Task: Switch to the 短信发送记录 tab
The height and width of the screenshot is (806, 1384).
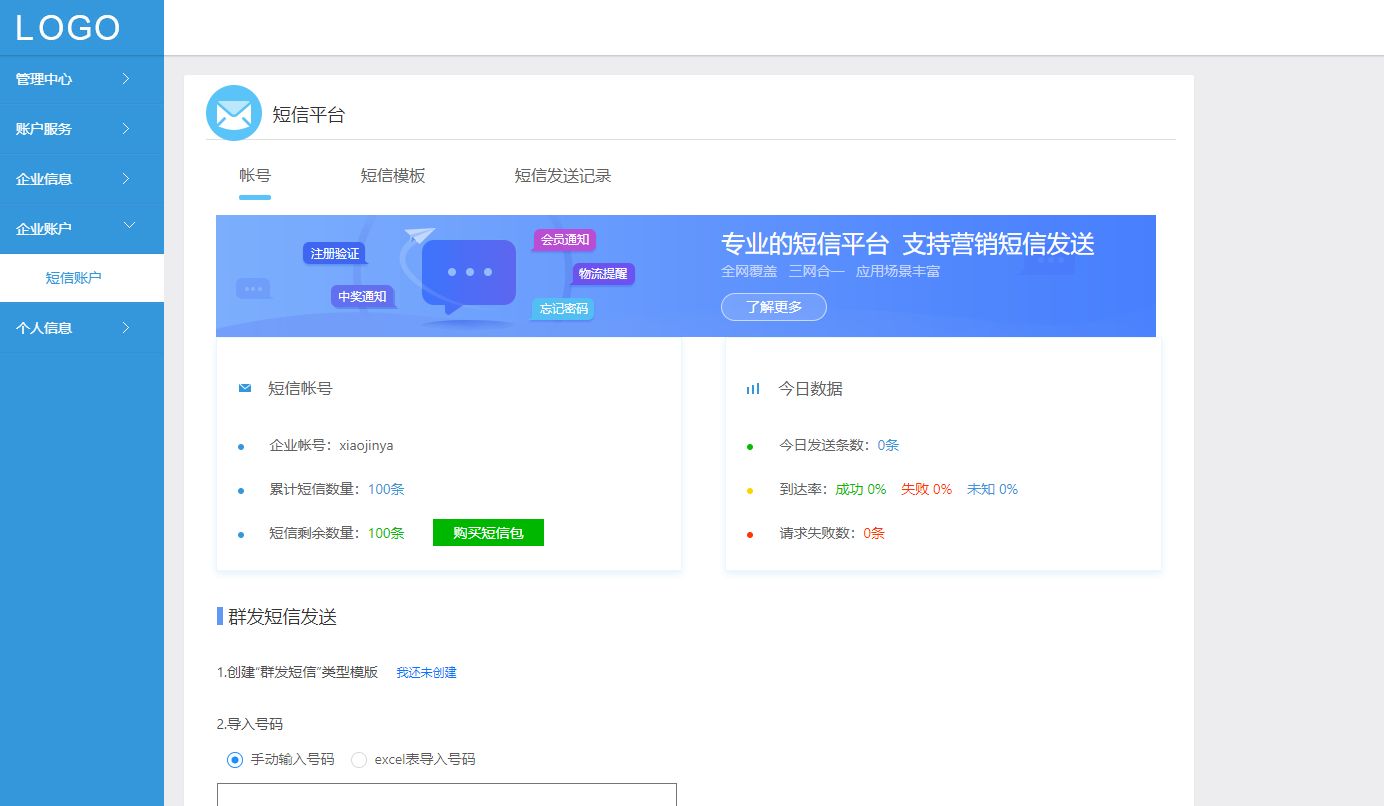Action: pos(563,176)
